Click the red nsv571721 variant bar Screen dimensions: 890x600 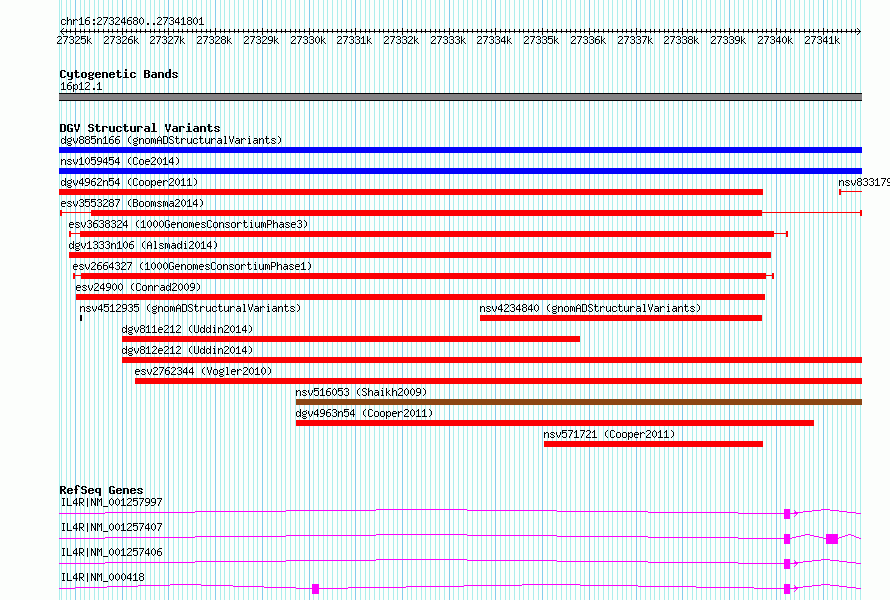coord(653,444)
